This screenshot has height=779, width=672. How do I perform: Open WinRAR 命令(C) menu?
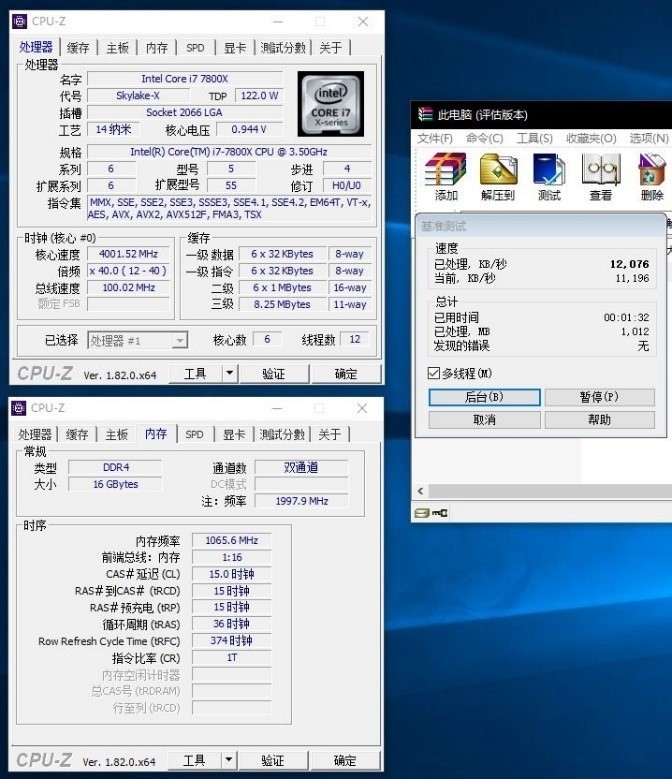pos(484,138)
